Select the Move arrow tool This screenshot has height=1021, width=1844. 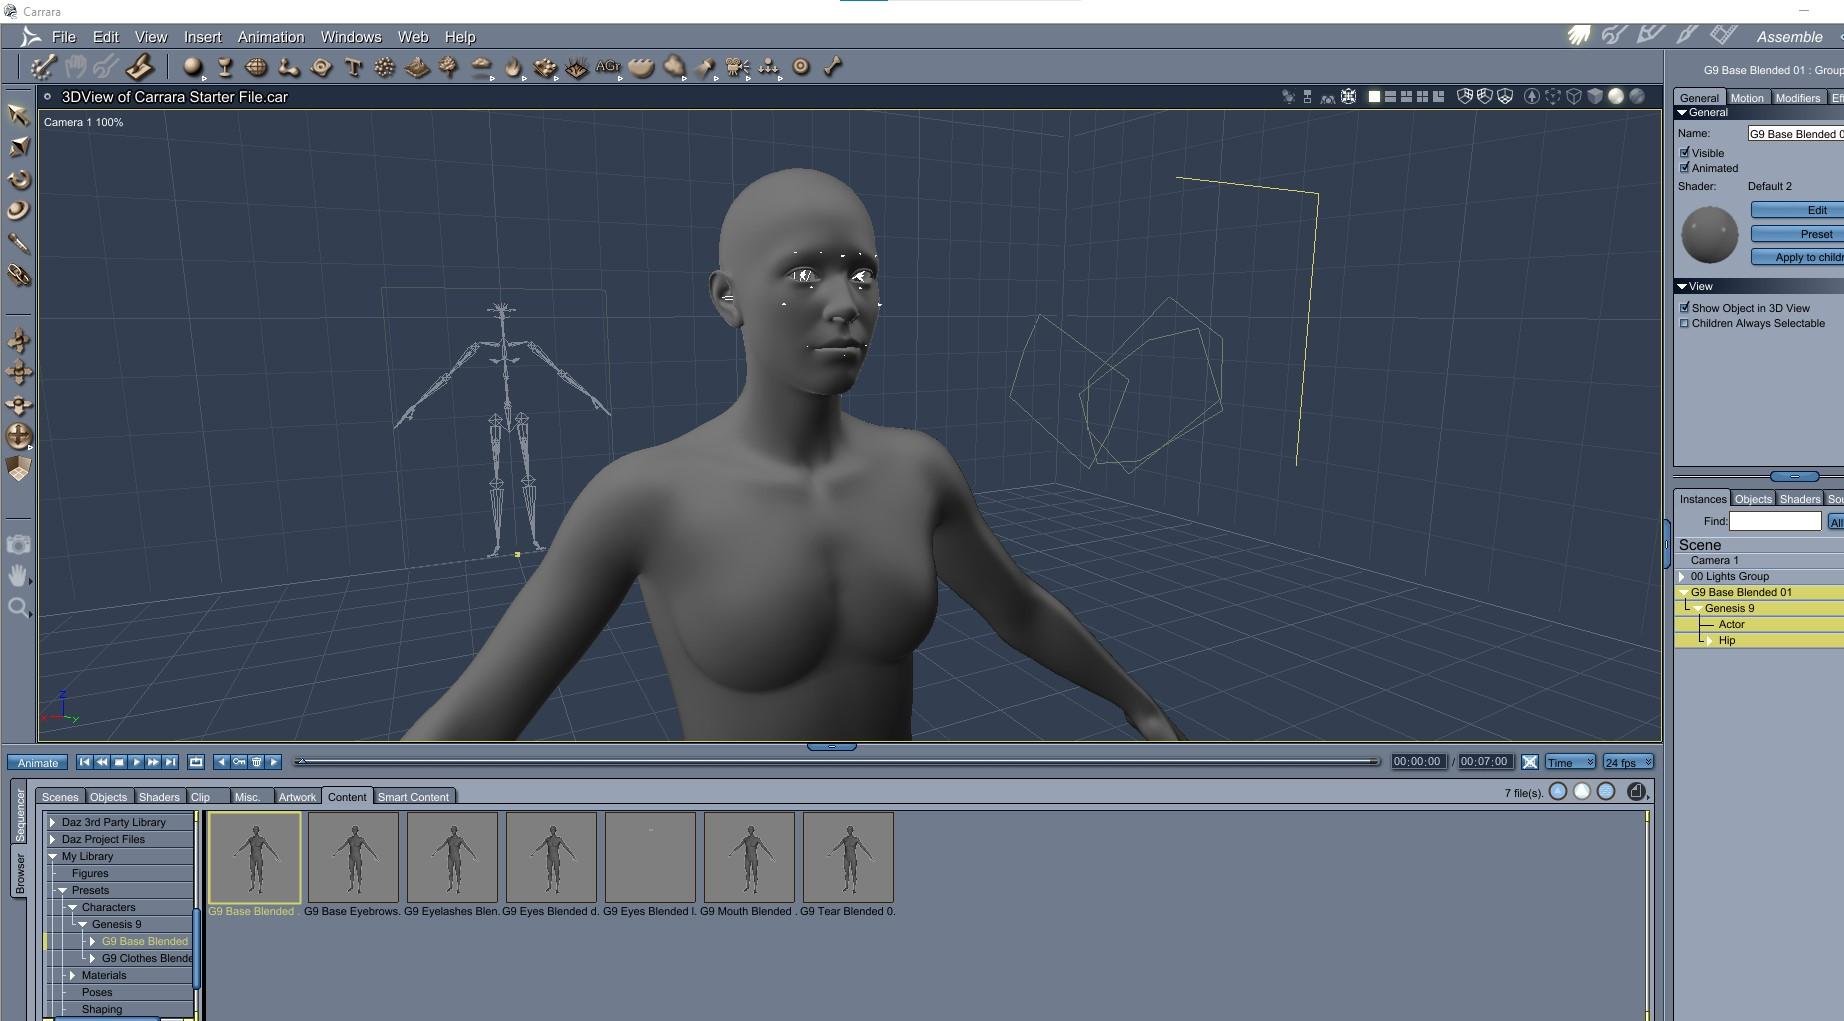[18, 114]
